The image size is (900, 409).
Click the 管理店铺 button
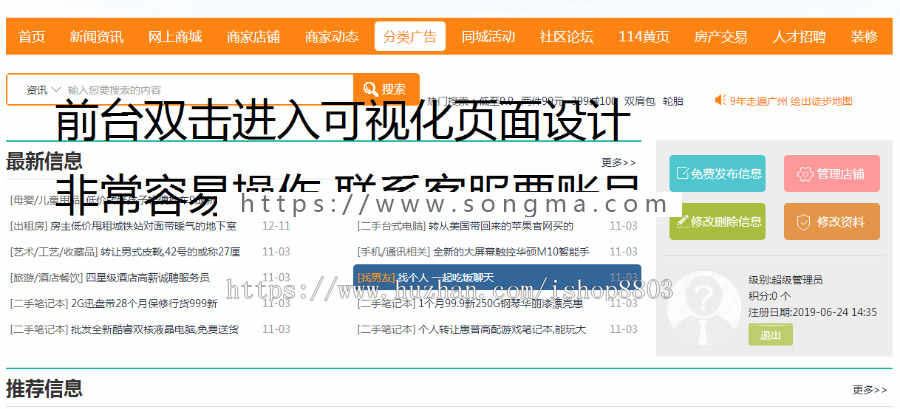pyautogui.click(x=832, y=173)
